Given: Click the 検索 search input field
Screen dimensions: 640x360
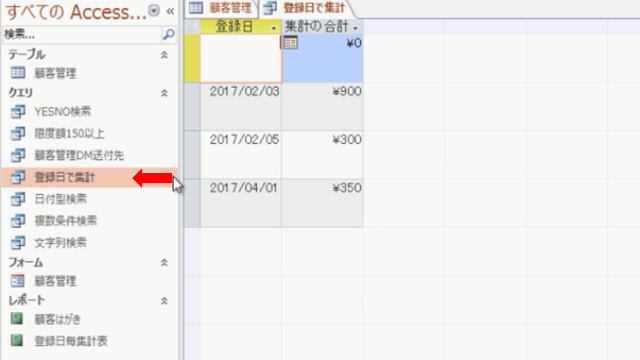Looking at the screenshot, I should [82, 34].
